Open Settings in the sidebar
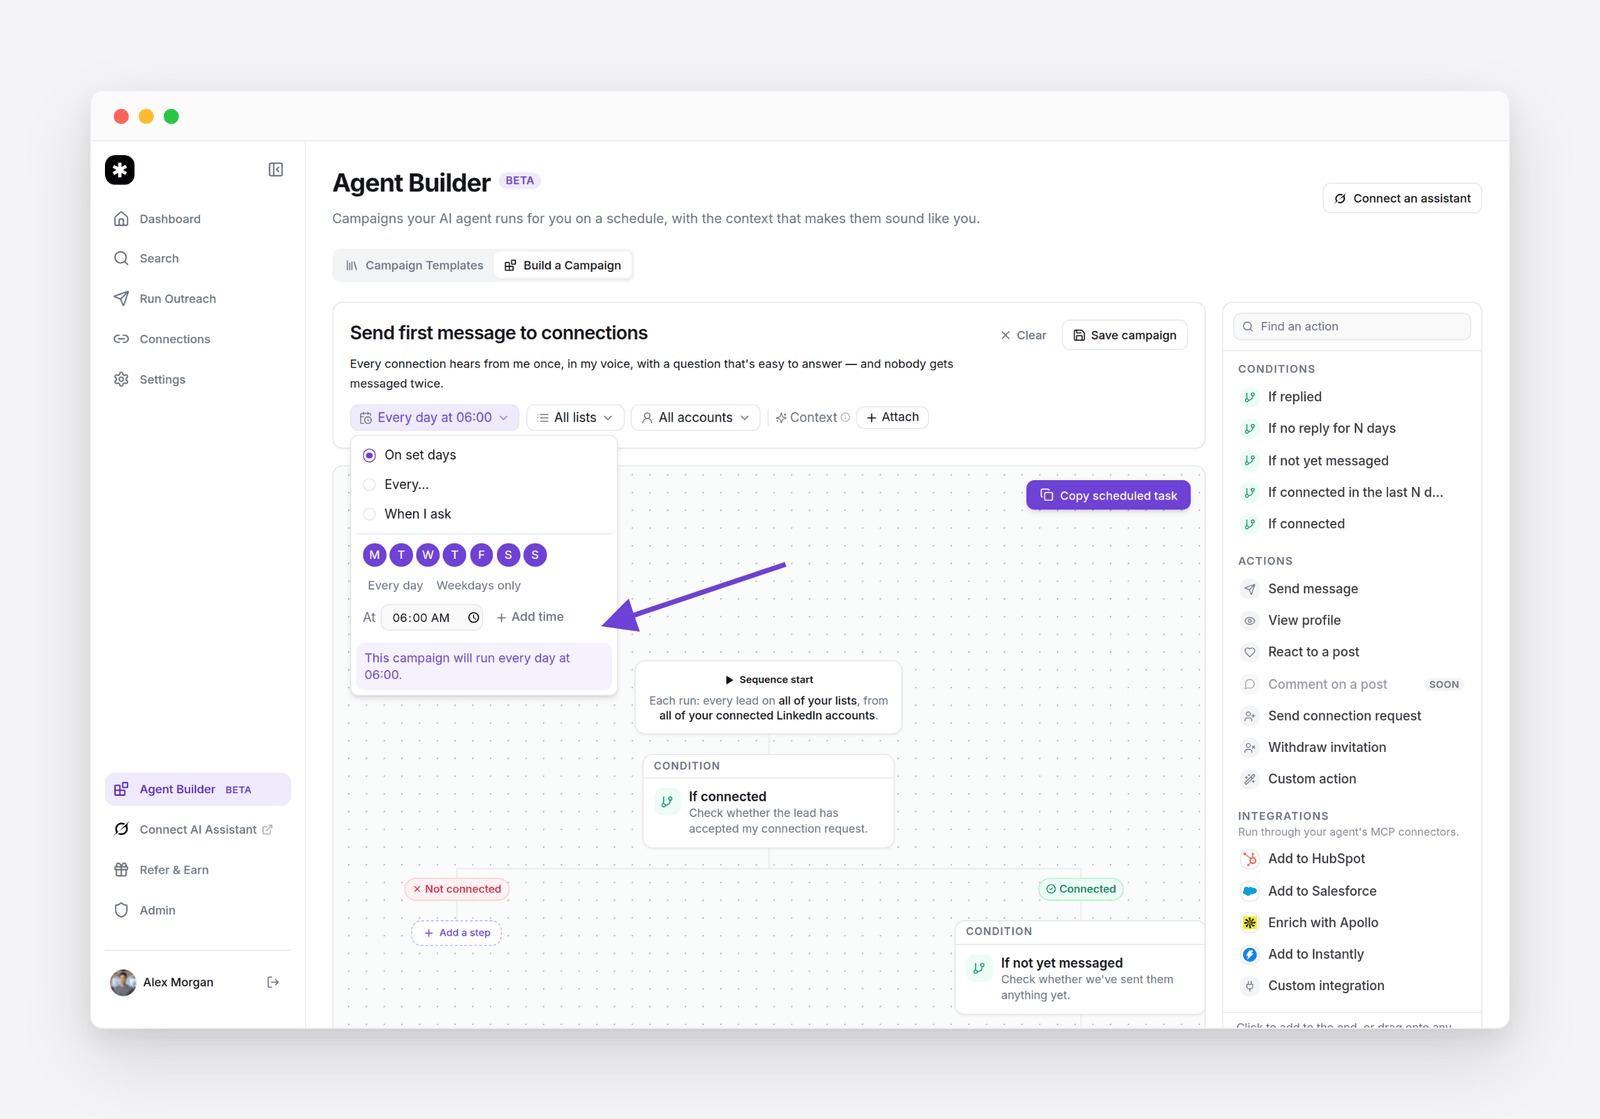 pos(198,380)
